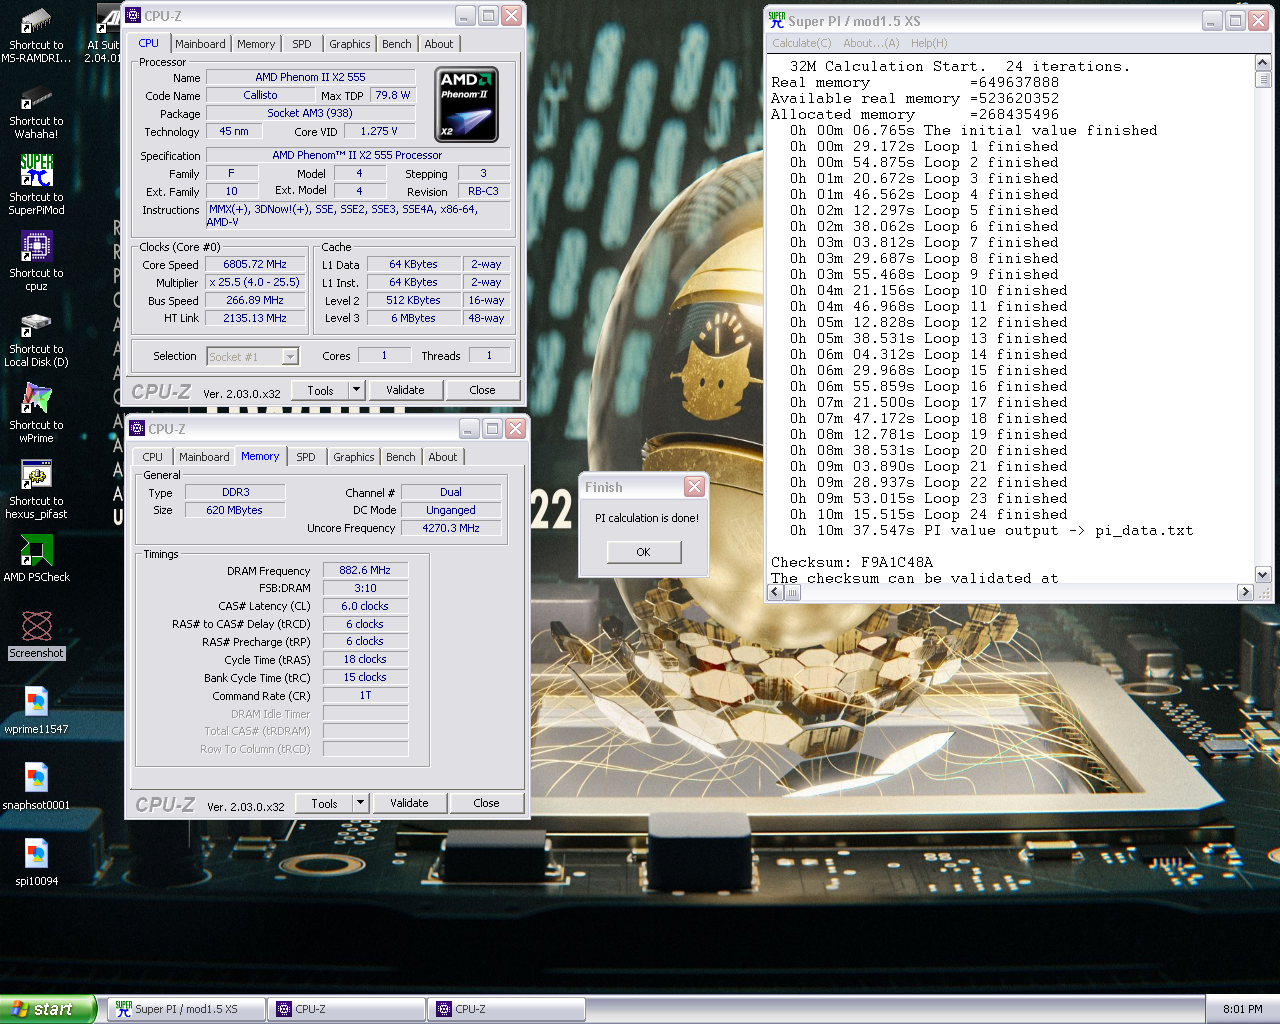Open SPD tab in top CPU-Z window

click(x=302, y=44)
